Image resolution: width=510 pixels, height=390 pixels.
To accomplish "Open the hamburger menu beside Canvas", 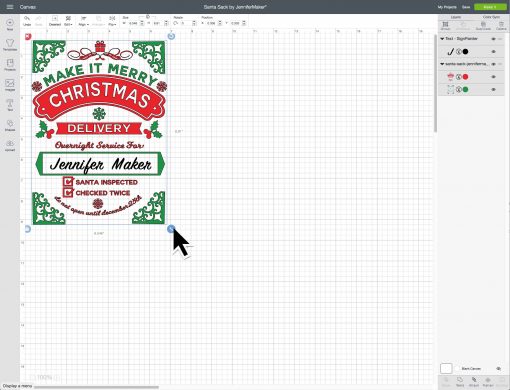I will click(10, 7).
